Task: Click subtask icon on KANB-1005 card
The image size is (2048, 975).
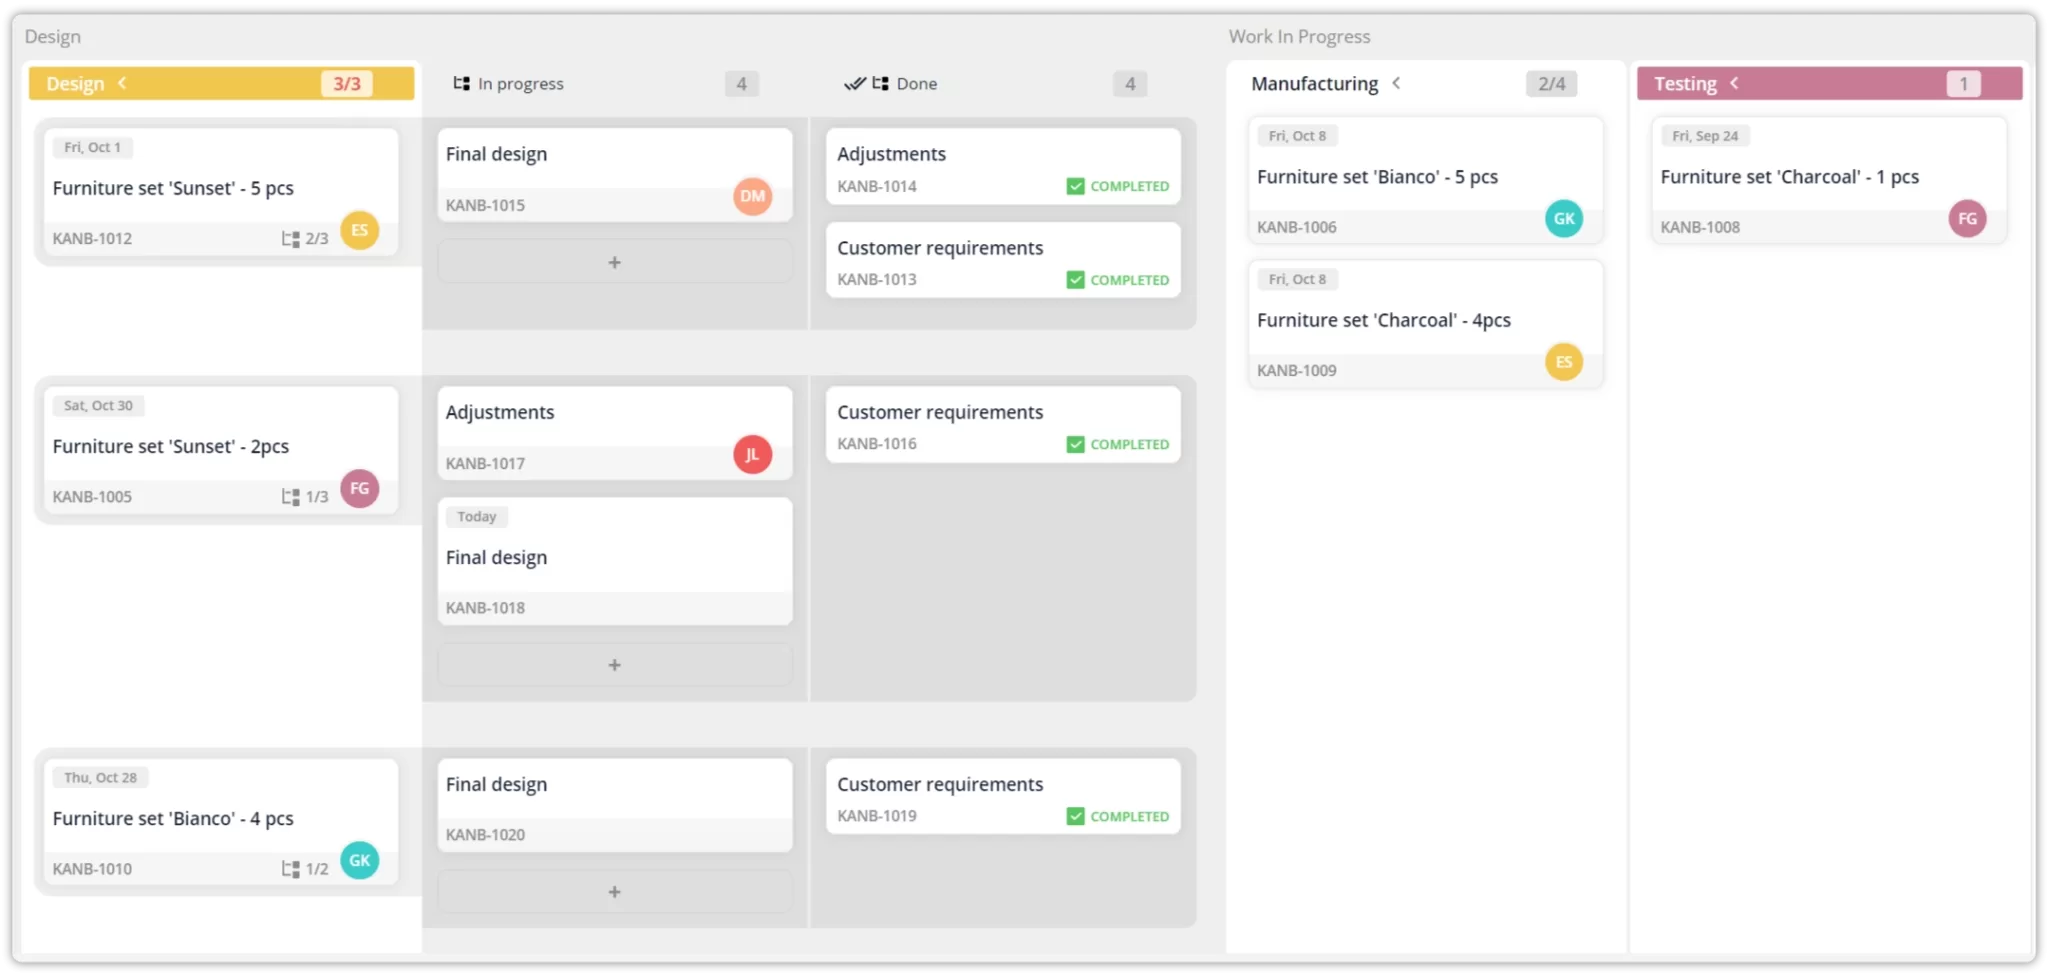Action: click(290, 497)
